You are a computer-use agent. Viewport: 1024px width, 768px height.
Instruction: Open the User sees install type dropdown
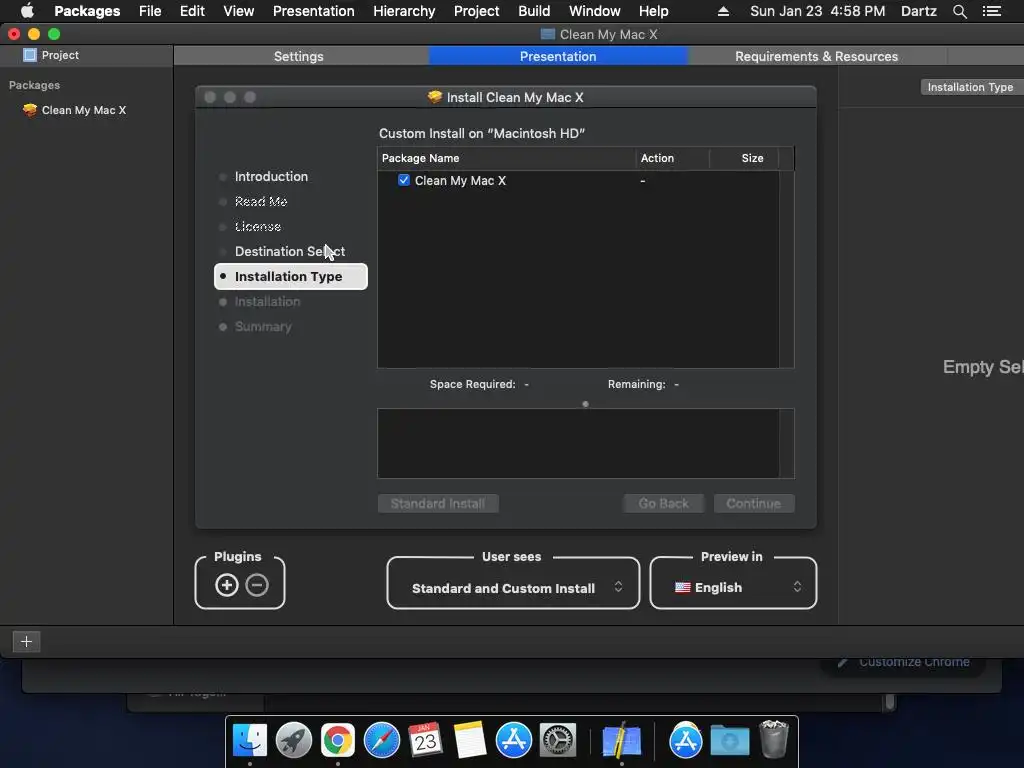[513, 588]
